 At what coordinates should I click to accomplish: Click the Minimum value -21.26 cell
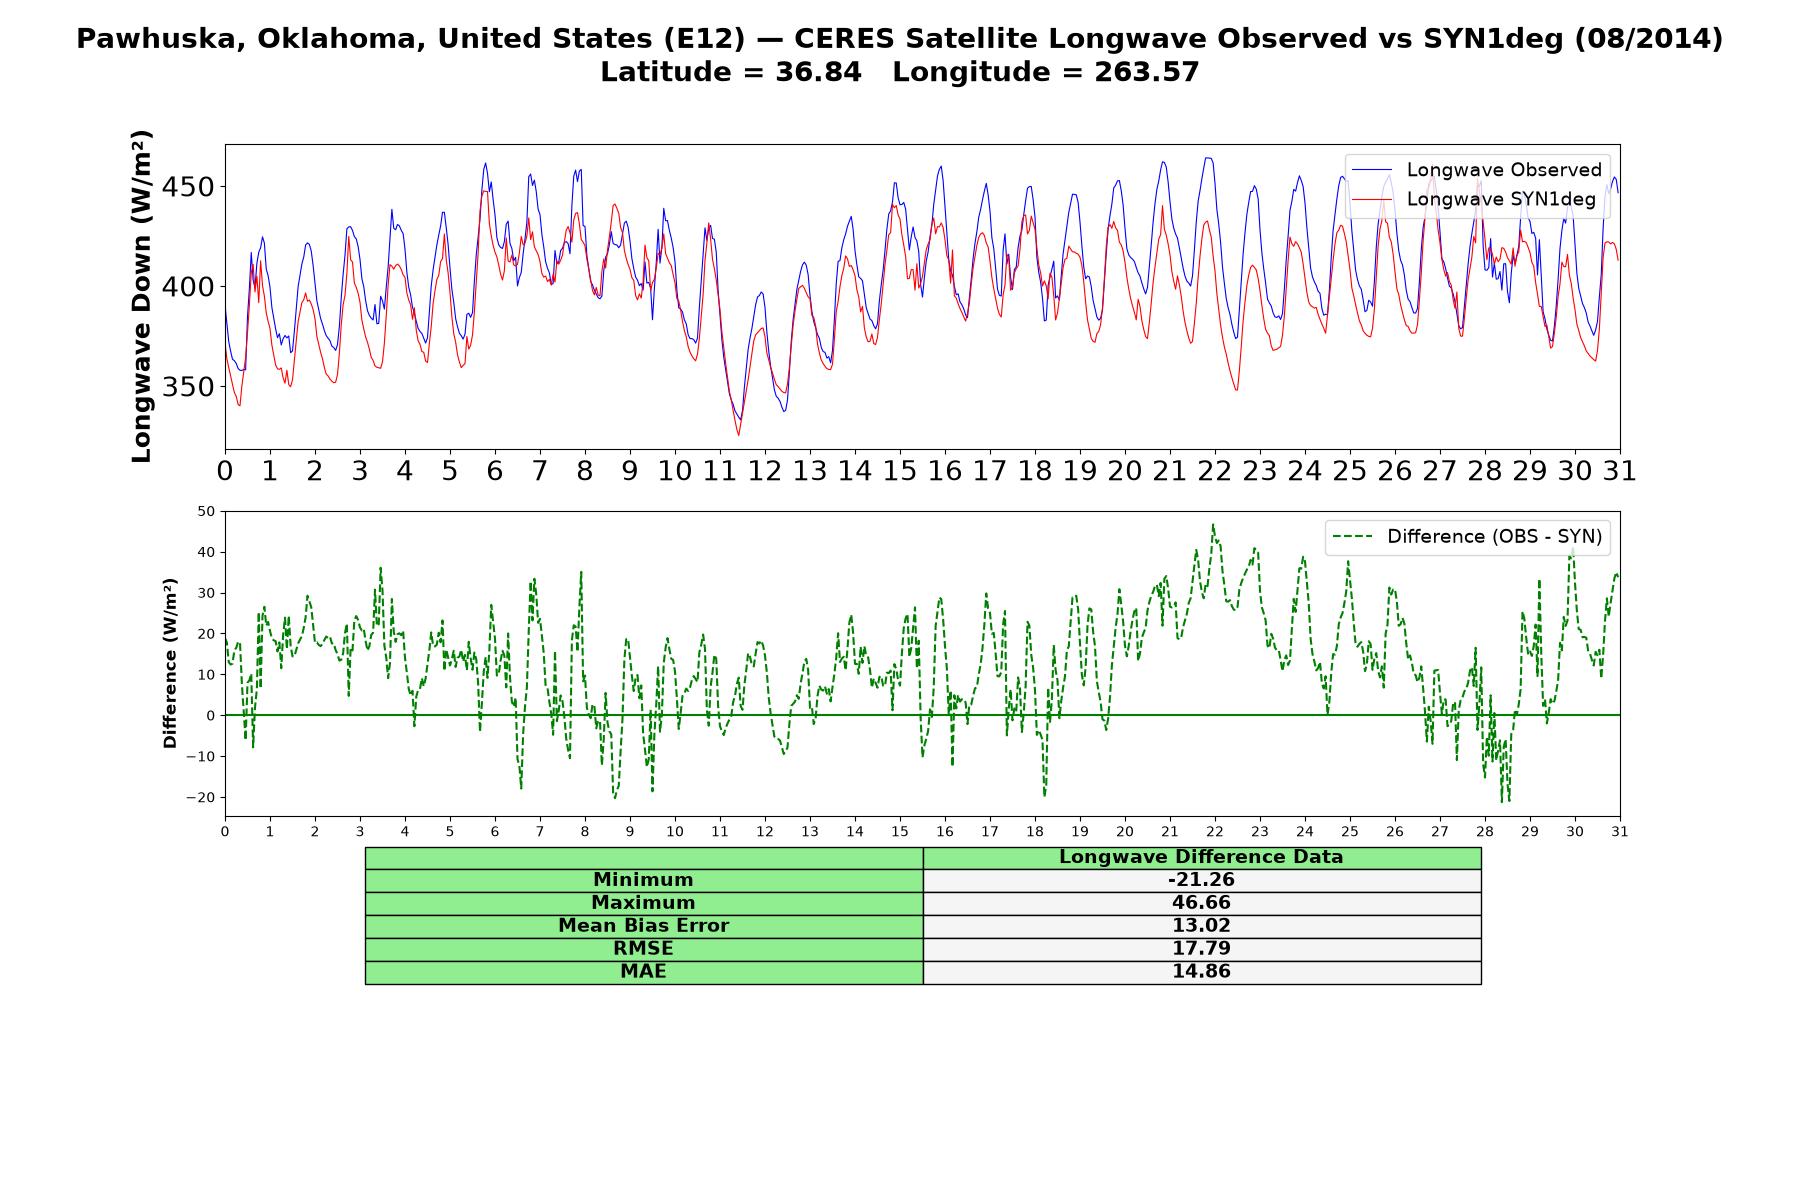[1202, 880]
